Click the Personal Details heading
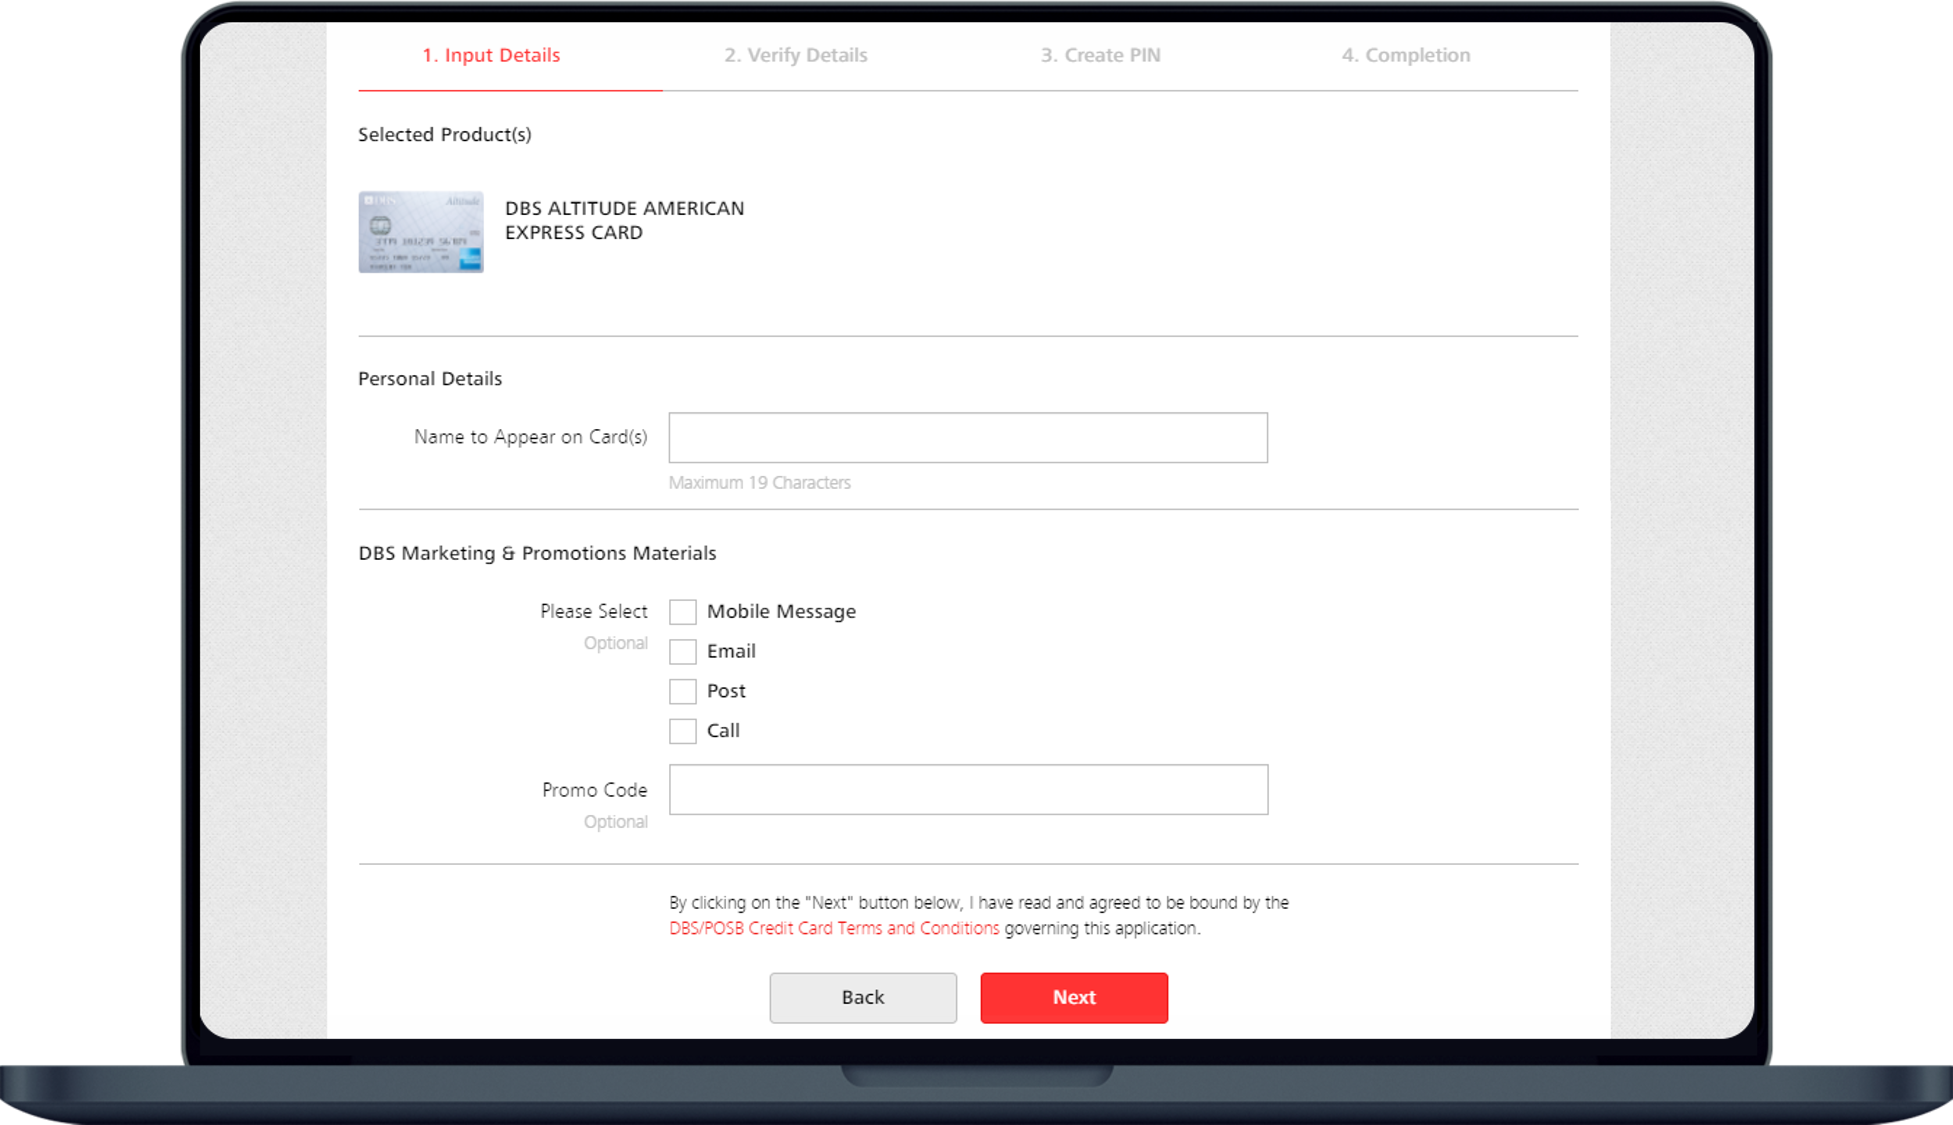The width and height of the screenshot is (1953, 1125). (x=430, y=378)
